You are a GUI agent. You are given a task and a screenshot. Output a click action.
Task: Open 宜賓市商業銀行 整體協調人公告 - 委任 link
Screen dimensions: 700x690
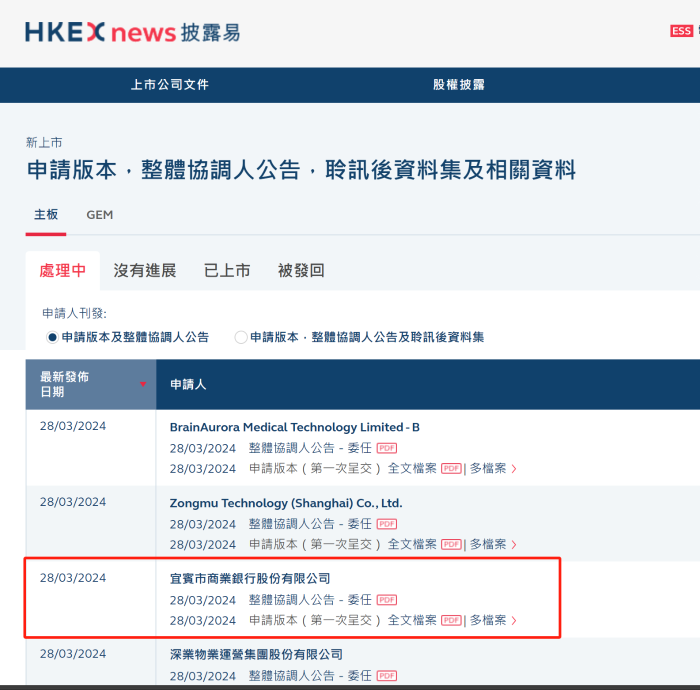tap(310, 600)
